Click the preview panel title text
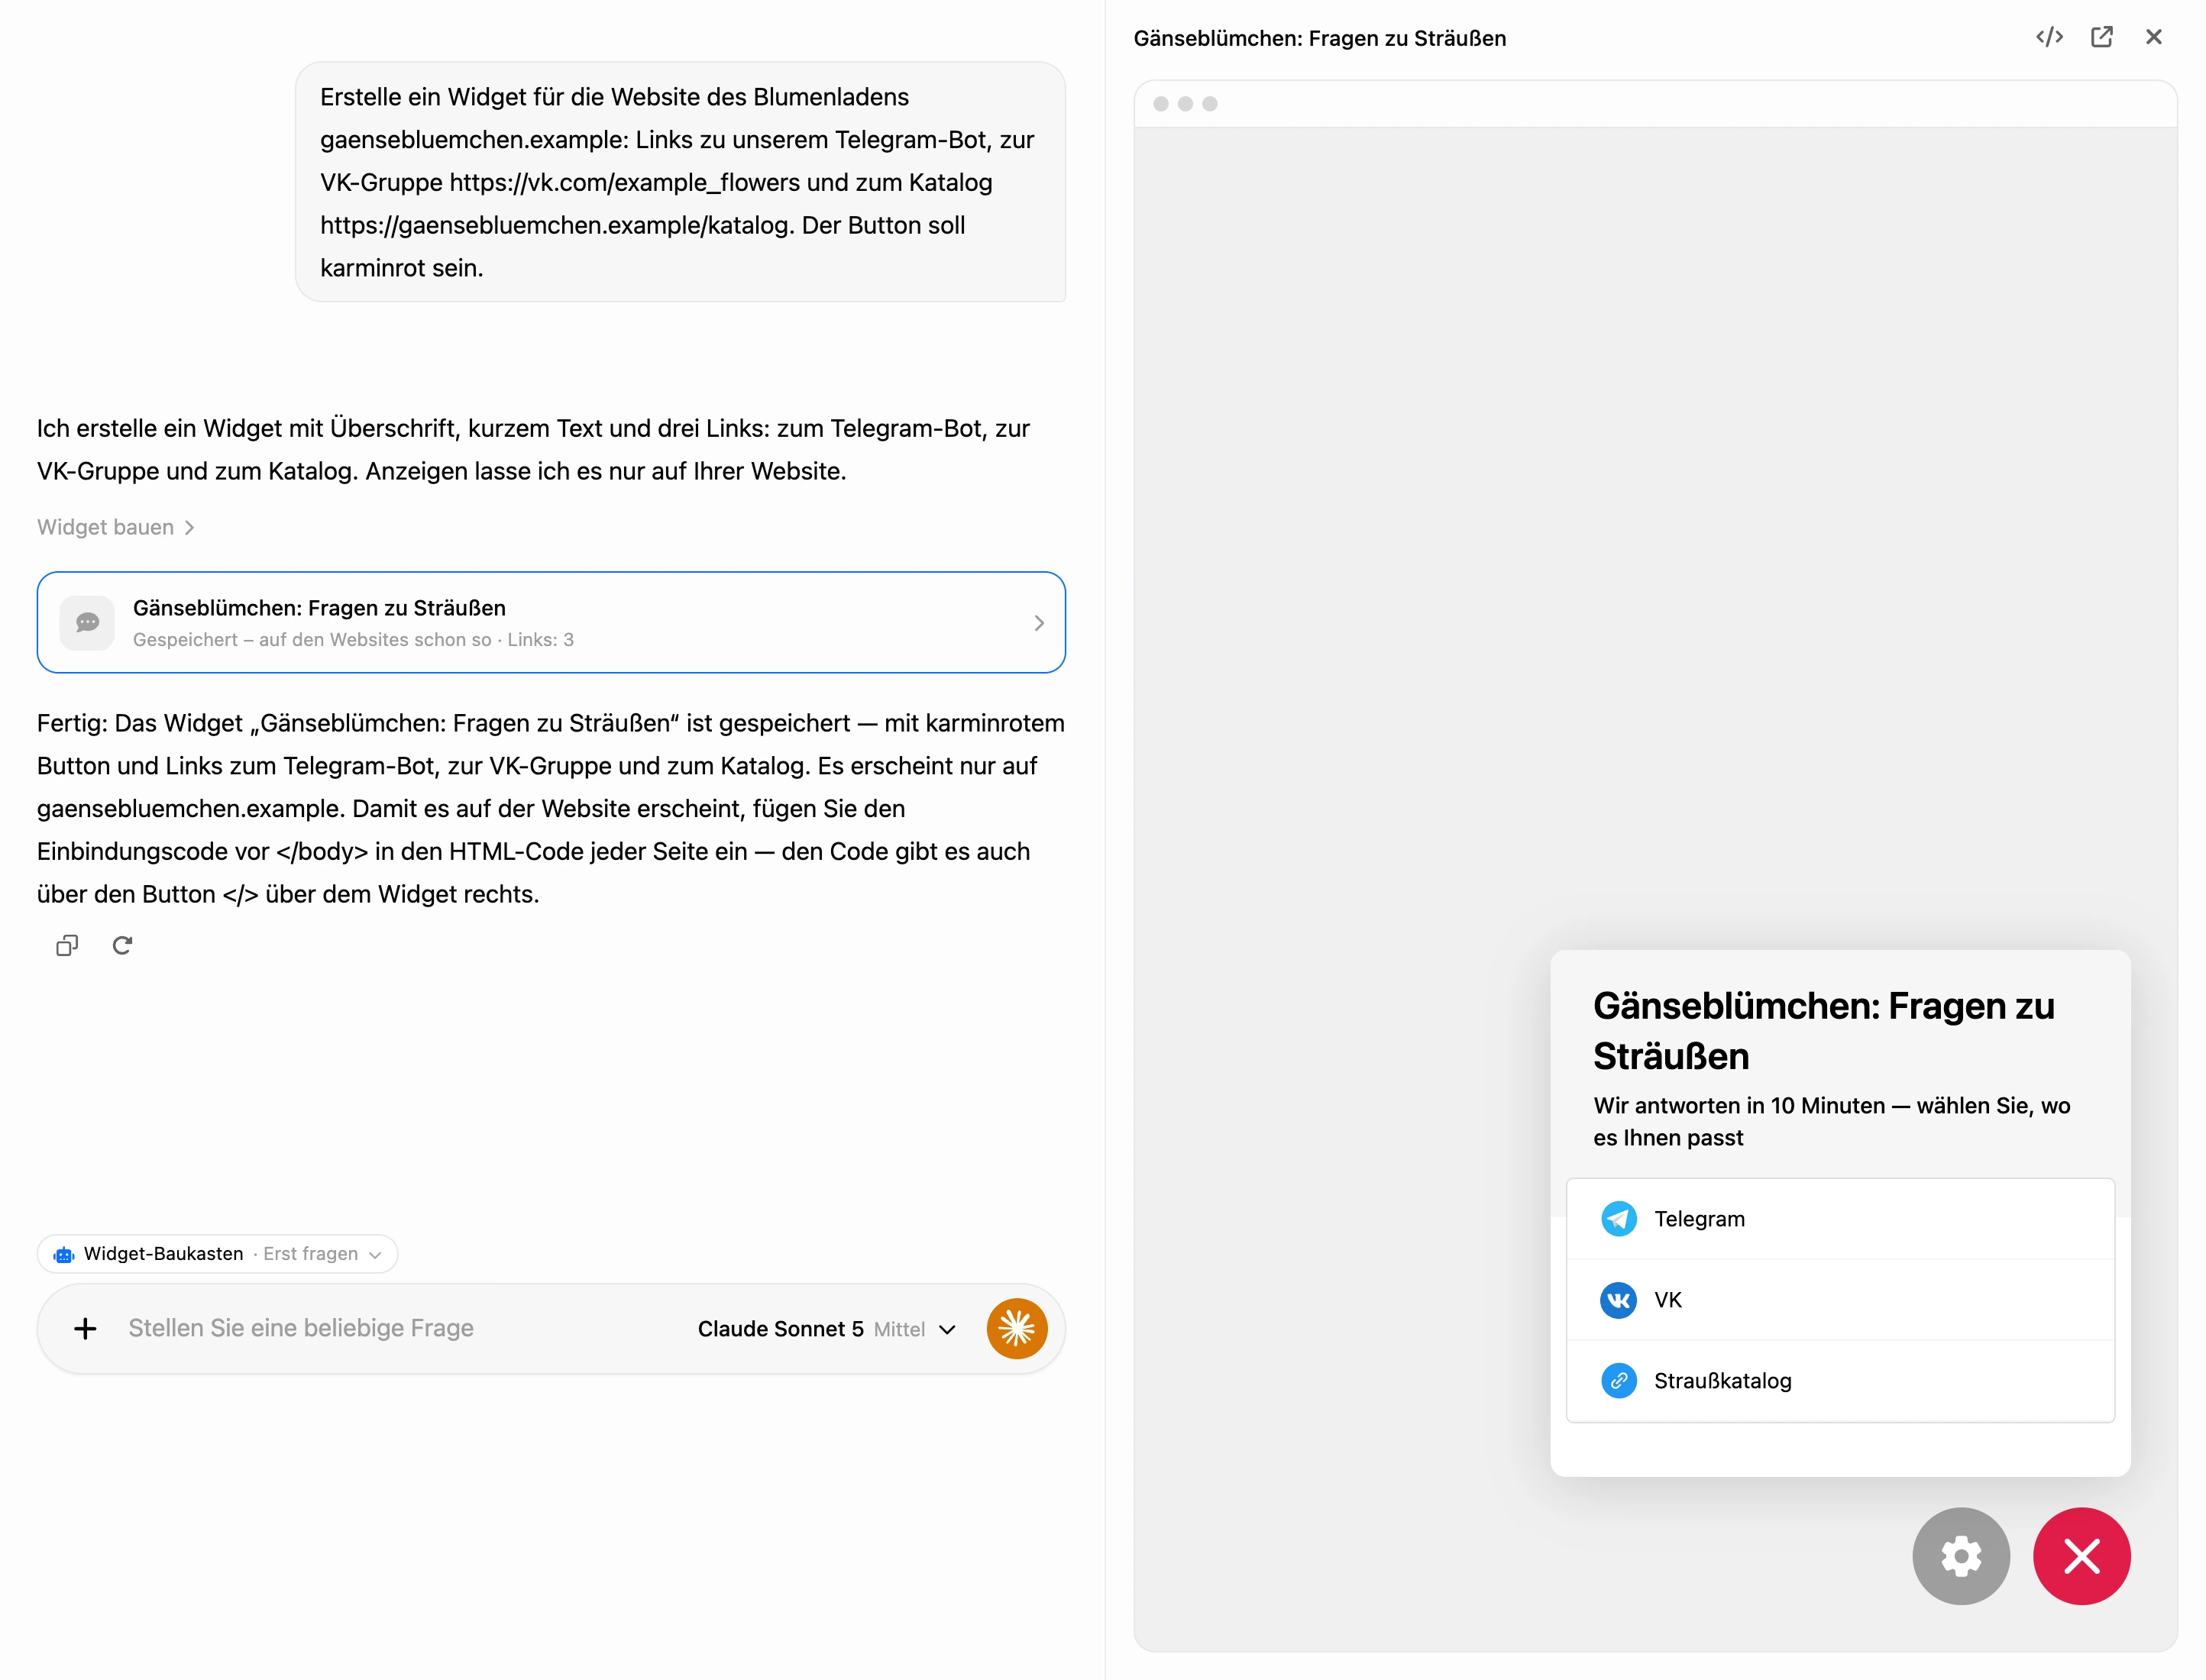 click(x=1319, y=38)
